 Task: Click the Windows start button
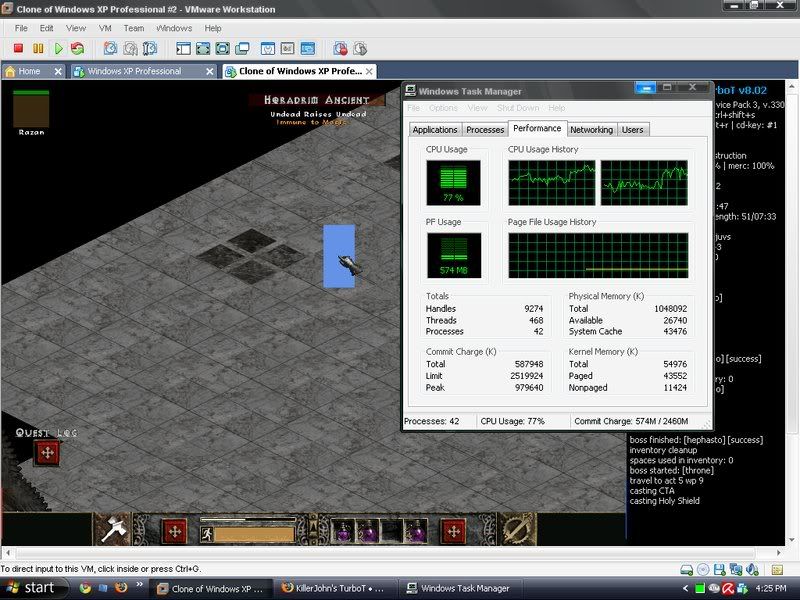[34, 588]
